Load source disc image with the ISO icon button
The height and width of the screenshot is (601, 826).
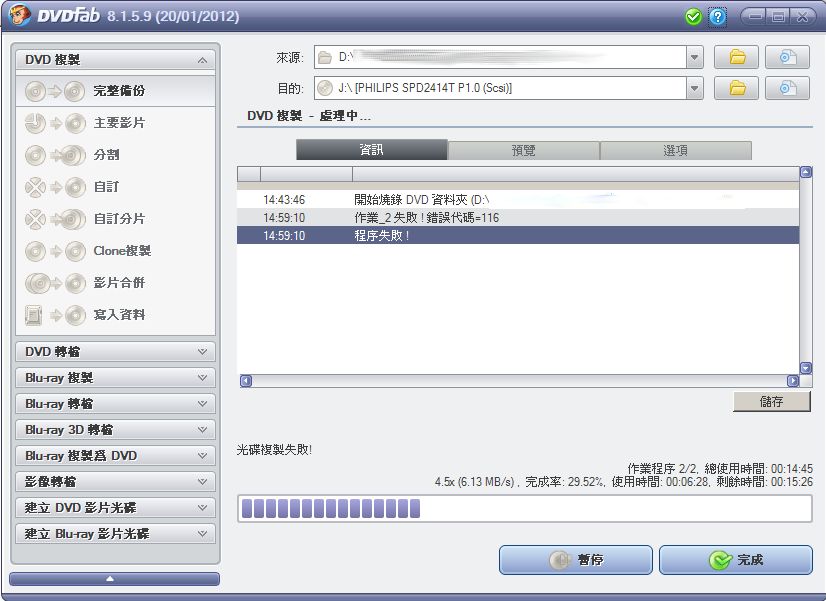point(788,57)
